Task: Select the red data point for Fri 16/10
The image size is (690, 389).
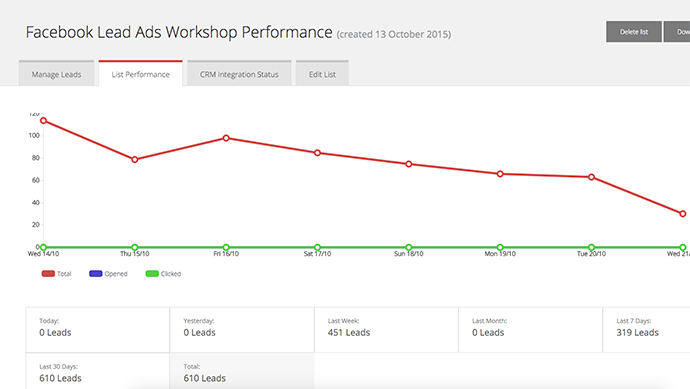Action: click(x=226, y=138)
